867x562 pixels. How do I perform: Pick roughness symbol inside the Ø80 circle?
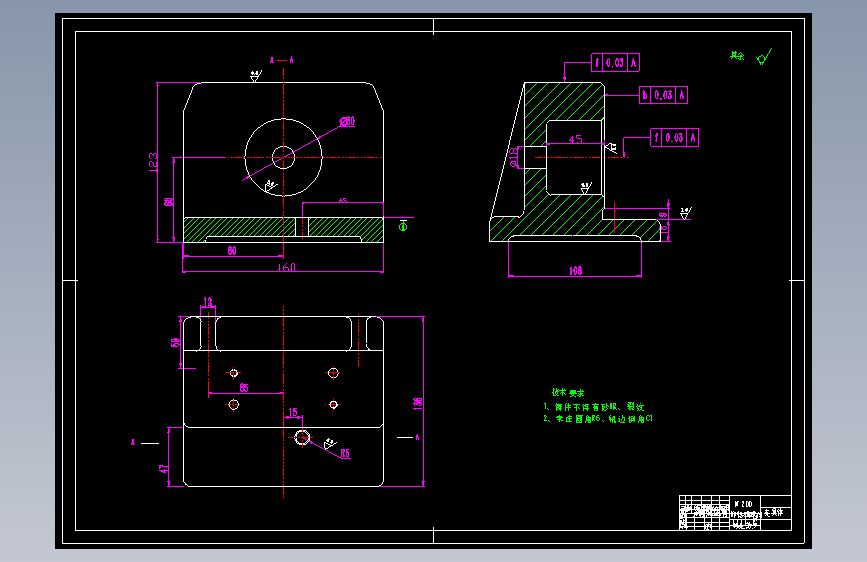point(270,186)
